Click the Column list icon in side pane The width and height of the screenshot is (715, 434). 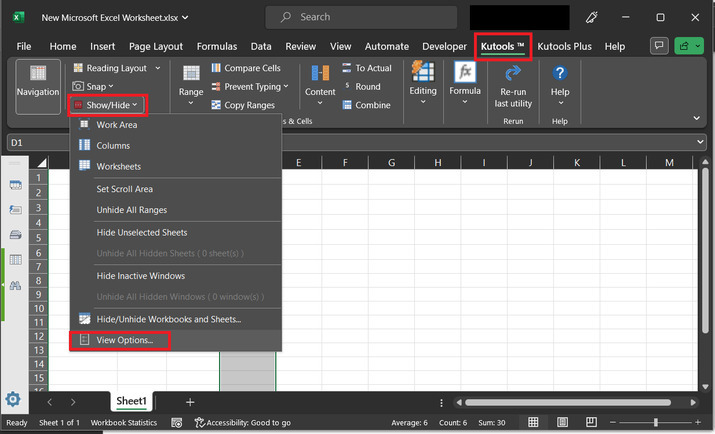pyautogui.click(x=15, y=260)
